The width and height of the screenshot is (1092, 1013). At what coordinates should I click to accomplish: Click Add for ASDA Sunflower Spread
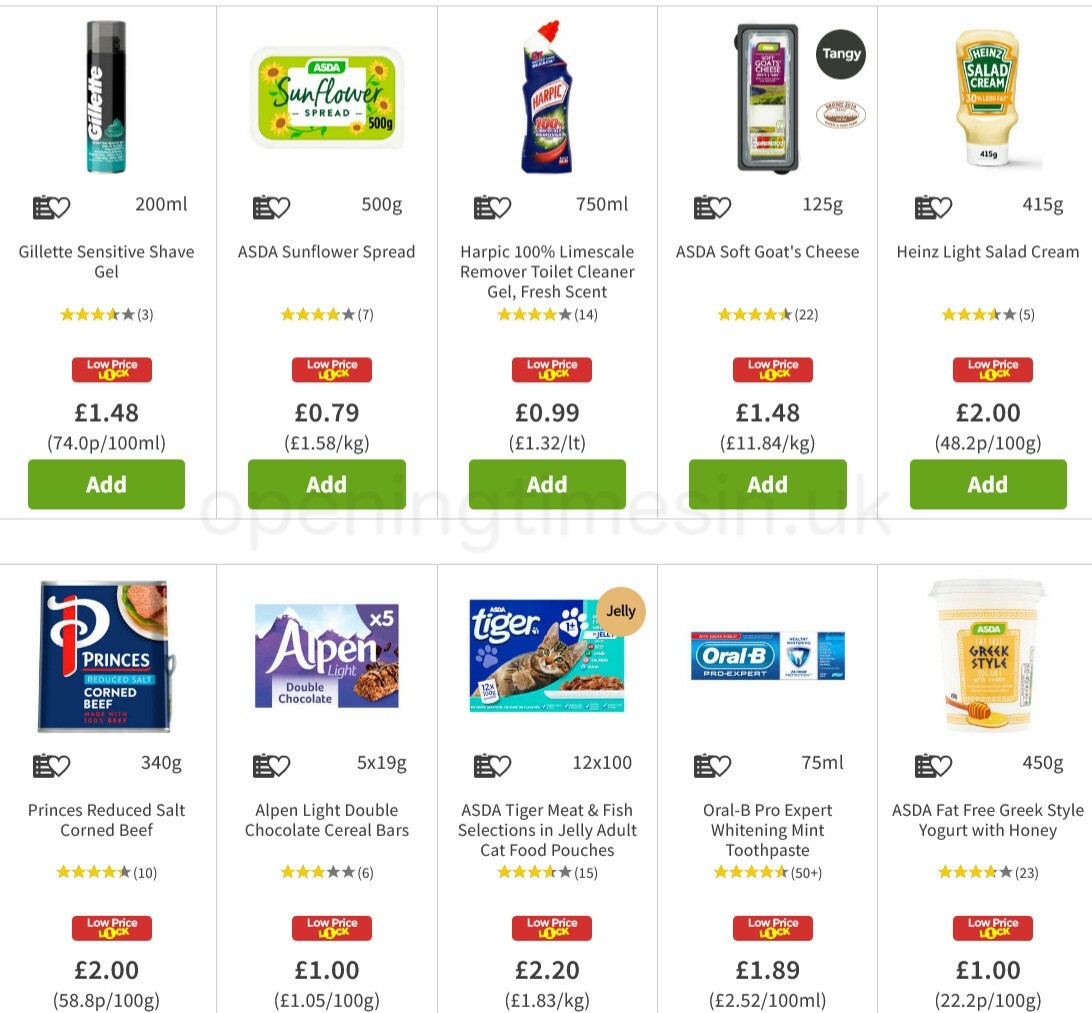pos(327,484)
